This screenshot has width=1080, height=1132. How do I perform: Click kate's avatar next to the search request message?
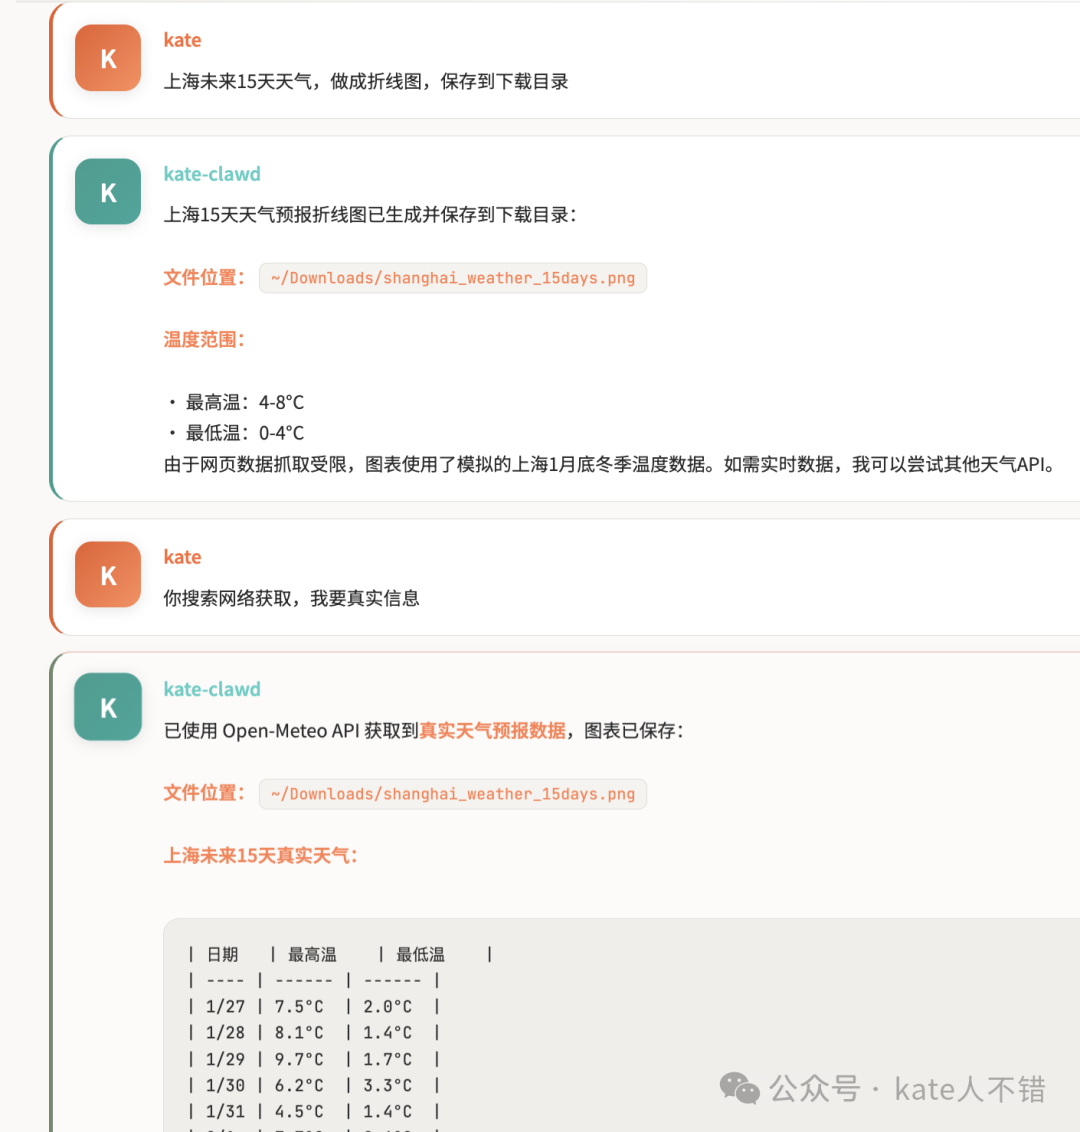107,574
